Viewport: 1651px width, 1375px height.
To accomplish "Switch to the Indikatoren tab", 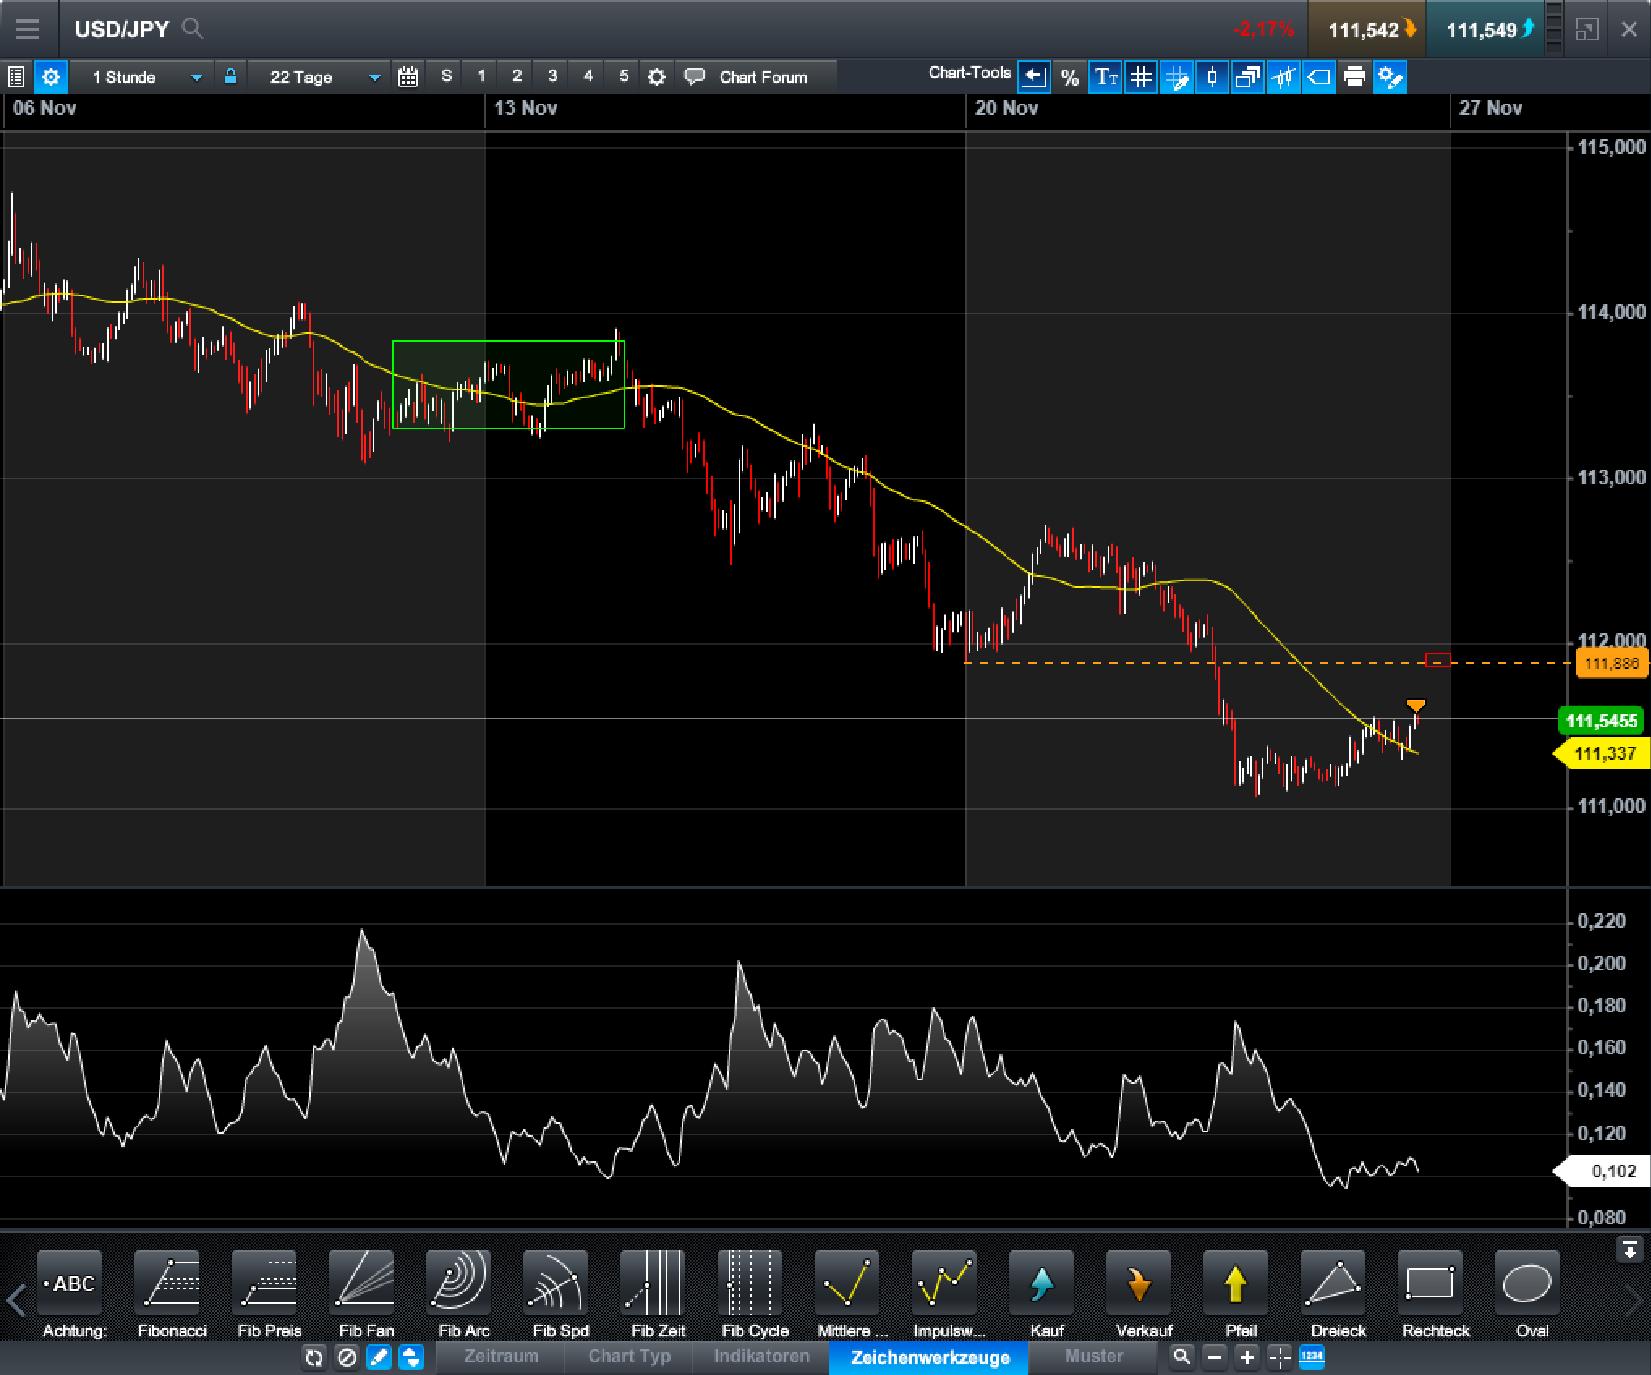I will pyautogui.click(x=761, y=1357).
